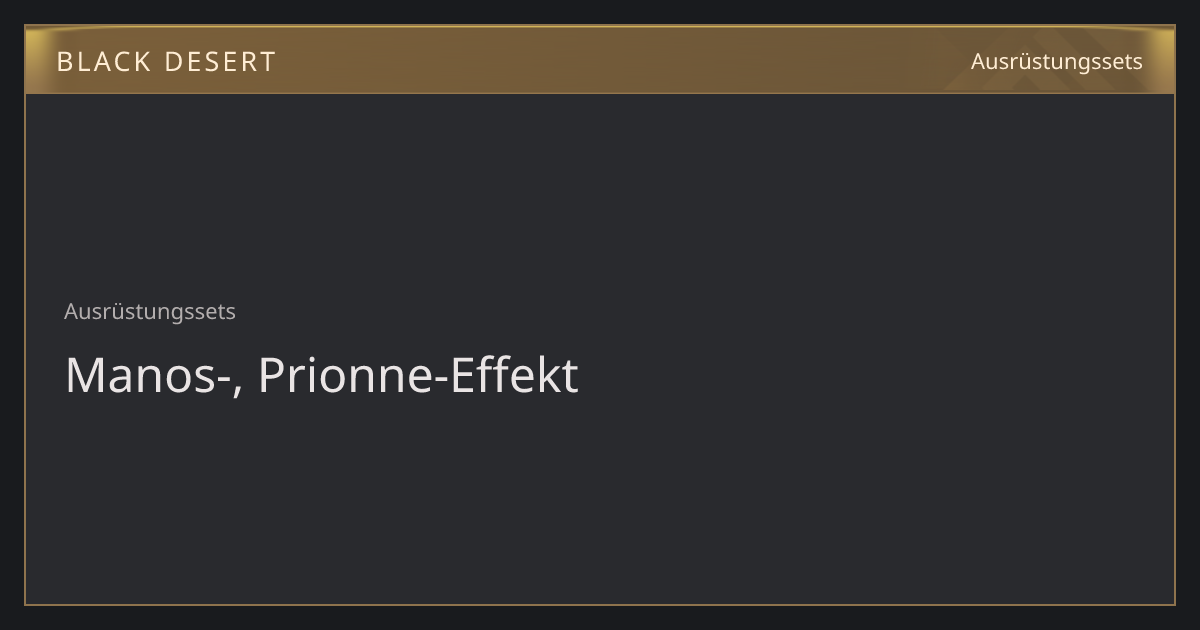The height and width of the screenshot is (630, 1200).
Task: Click the word DESERT in the header
Action: 219,62
